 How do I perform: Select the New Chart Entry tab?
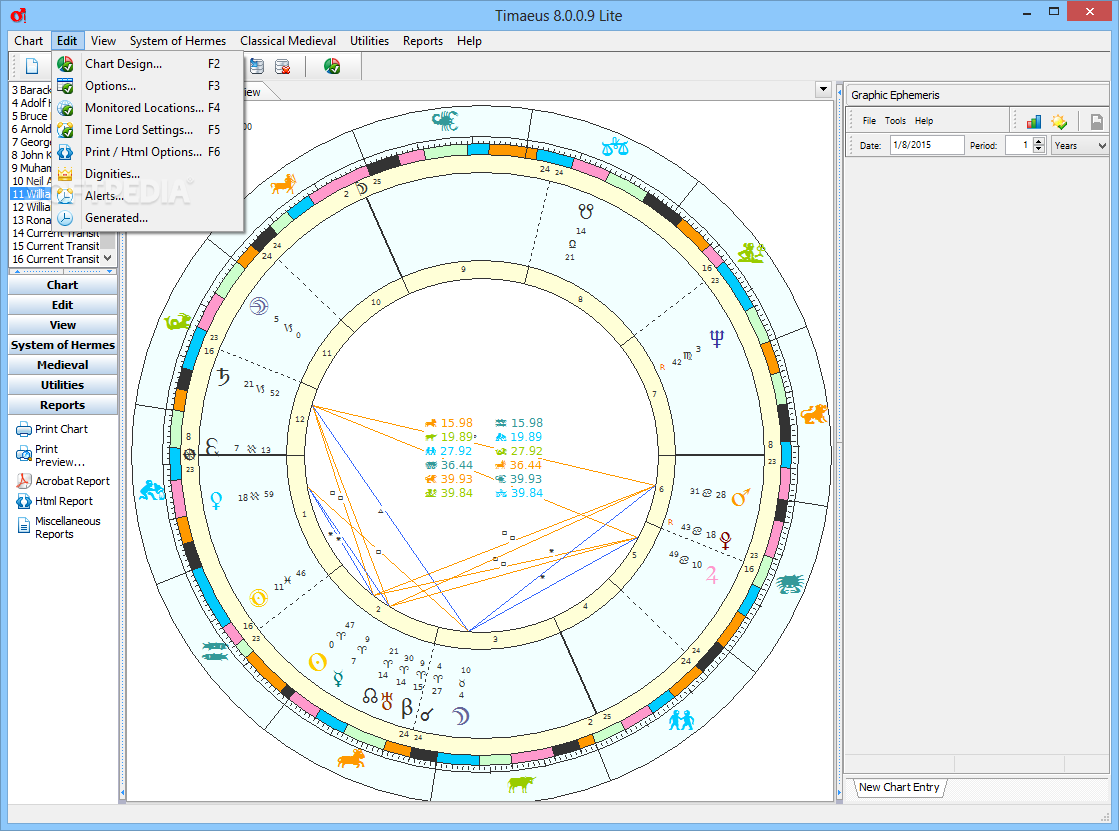point(899,787)
